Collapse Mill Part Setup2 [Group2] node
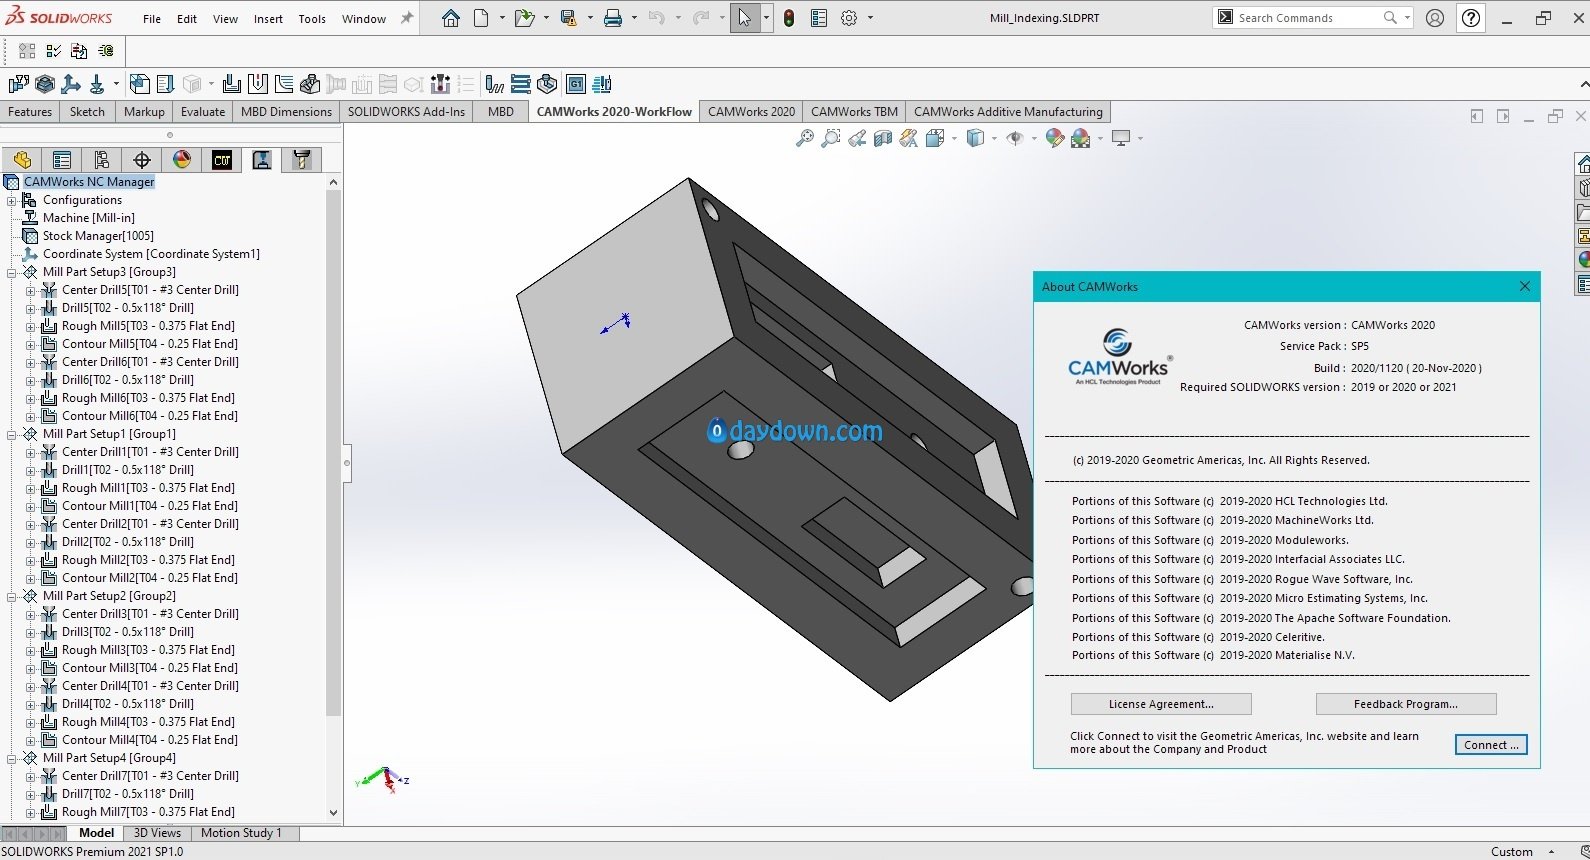 tap(12, 596)
